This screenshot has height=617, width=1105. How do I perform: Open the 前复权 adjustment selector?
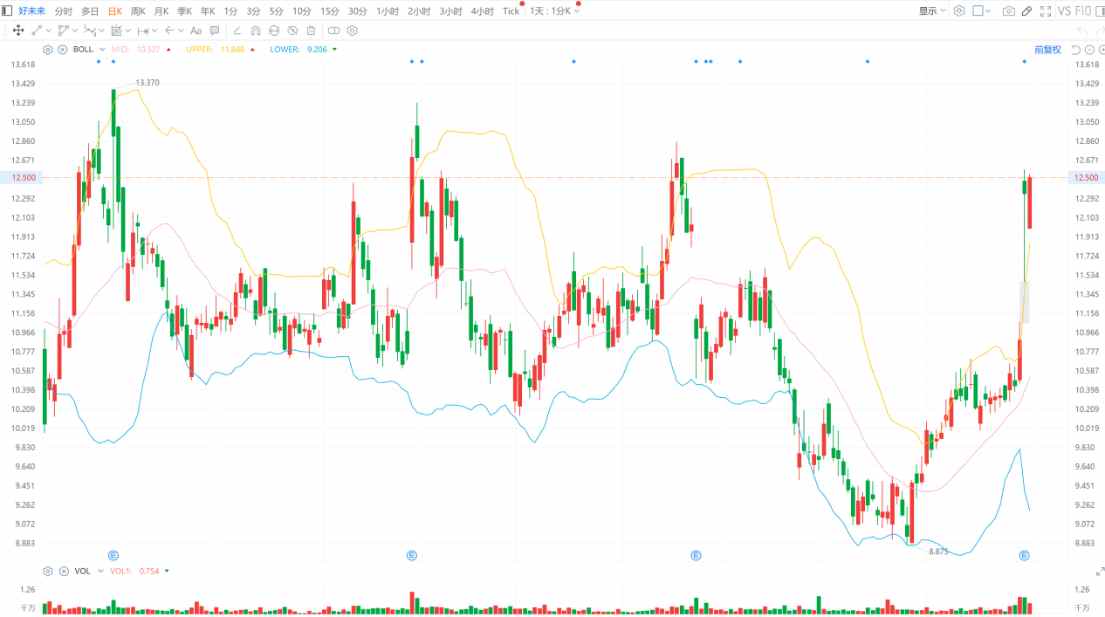pyautogui.click(x=1047, y=50)
